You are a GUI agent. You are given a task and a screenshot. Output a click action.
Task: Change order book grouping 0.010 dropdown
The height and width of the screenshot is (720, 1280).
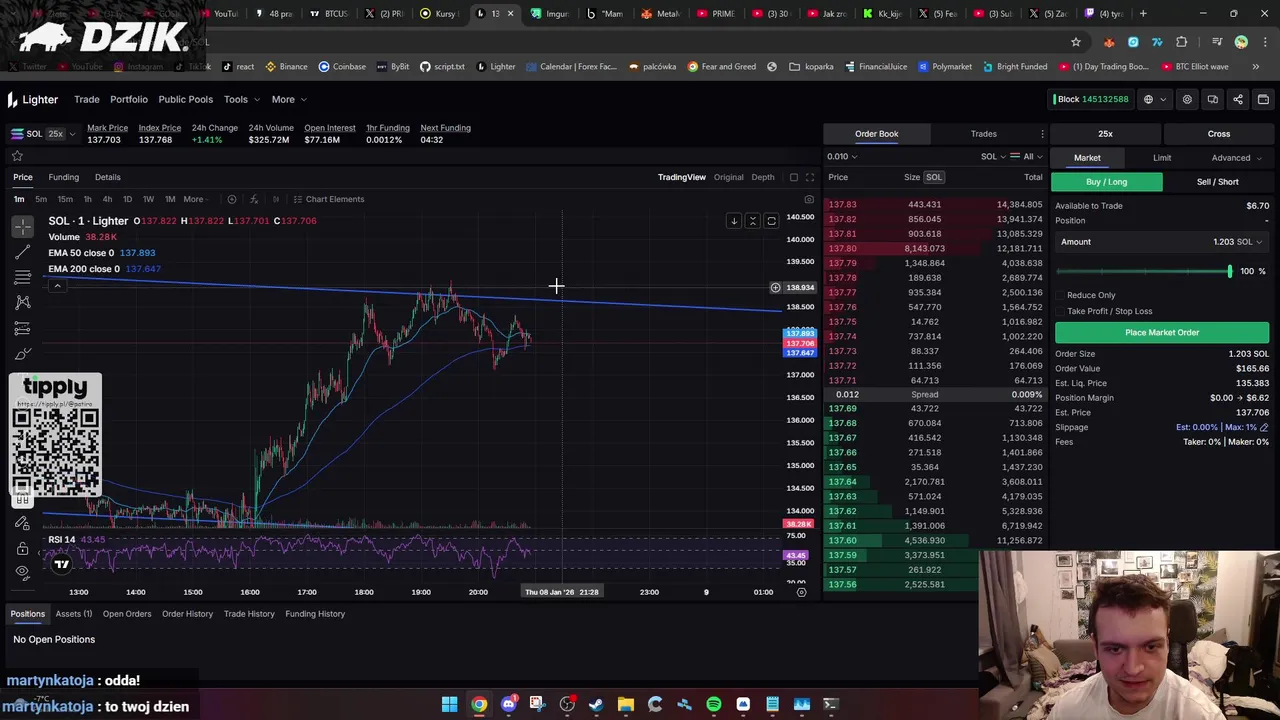842,156
